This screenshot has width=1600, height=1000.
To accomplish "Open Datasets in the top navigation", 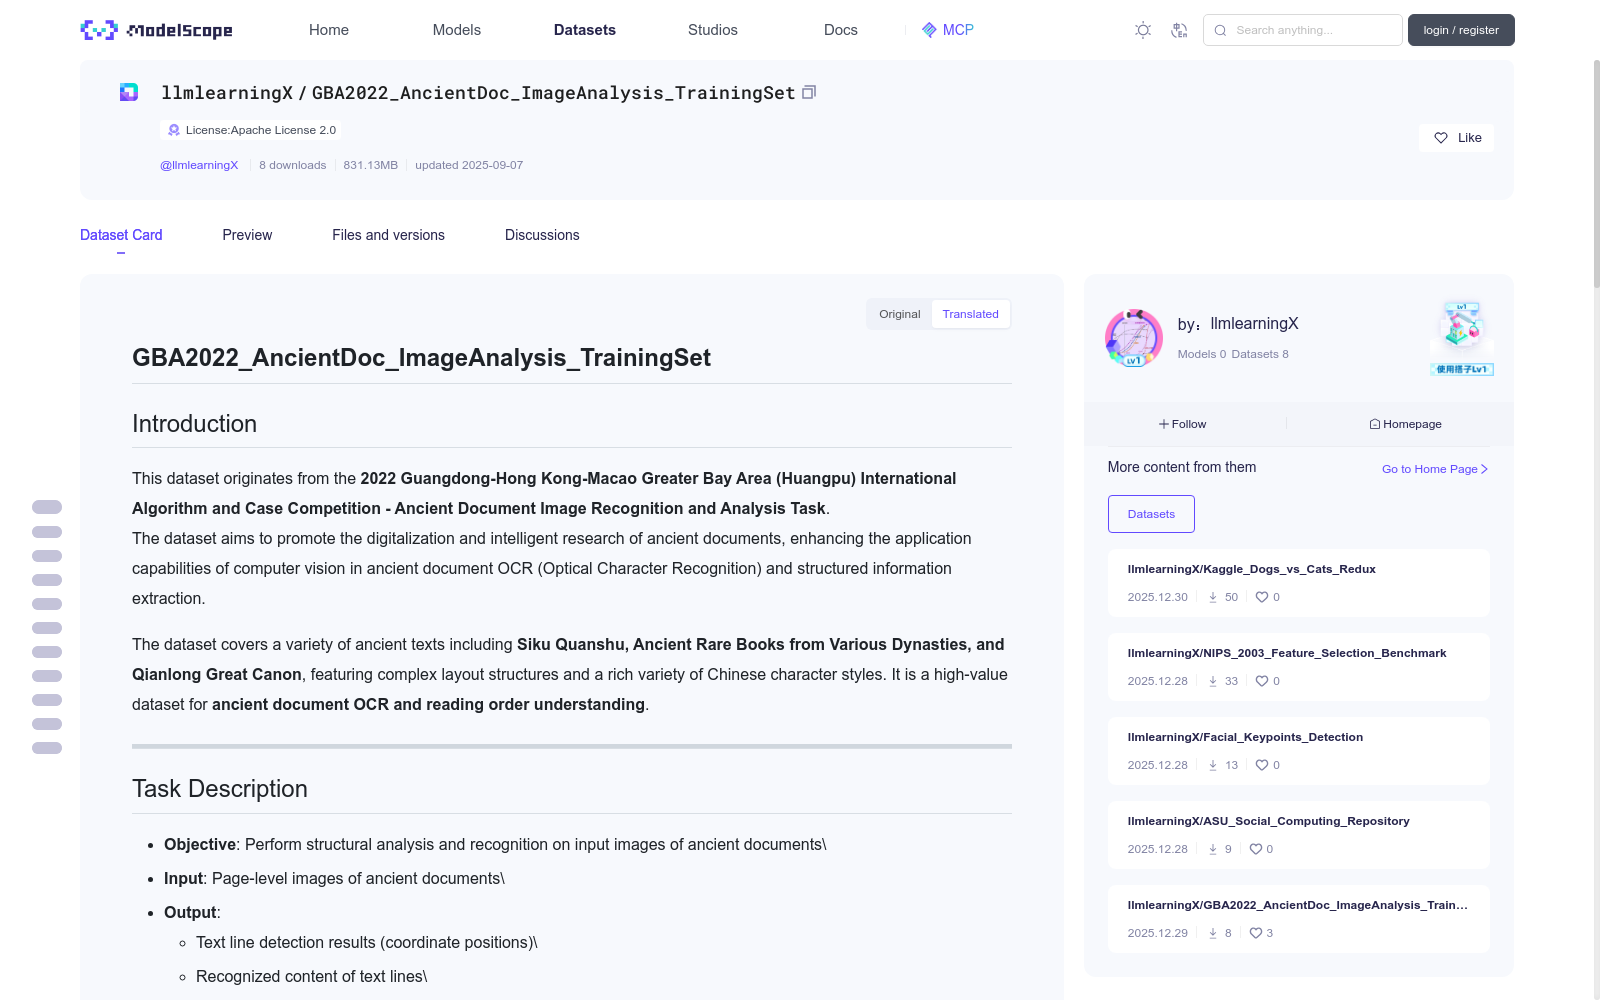I will [585, 30].
